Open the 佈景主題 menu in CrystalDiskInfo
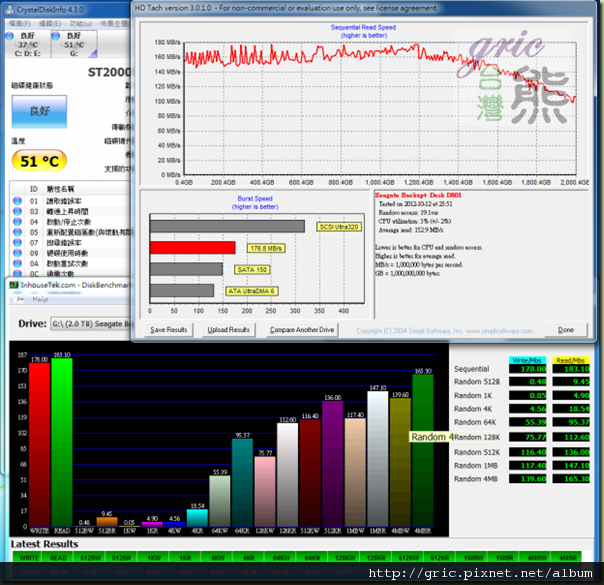The width and height of the screenshot is (604, 585). [115, 24]
